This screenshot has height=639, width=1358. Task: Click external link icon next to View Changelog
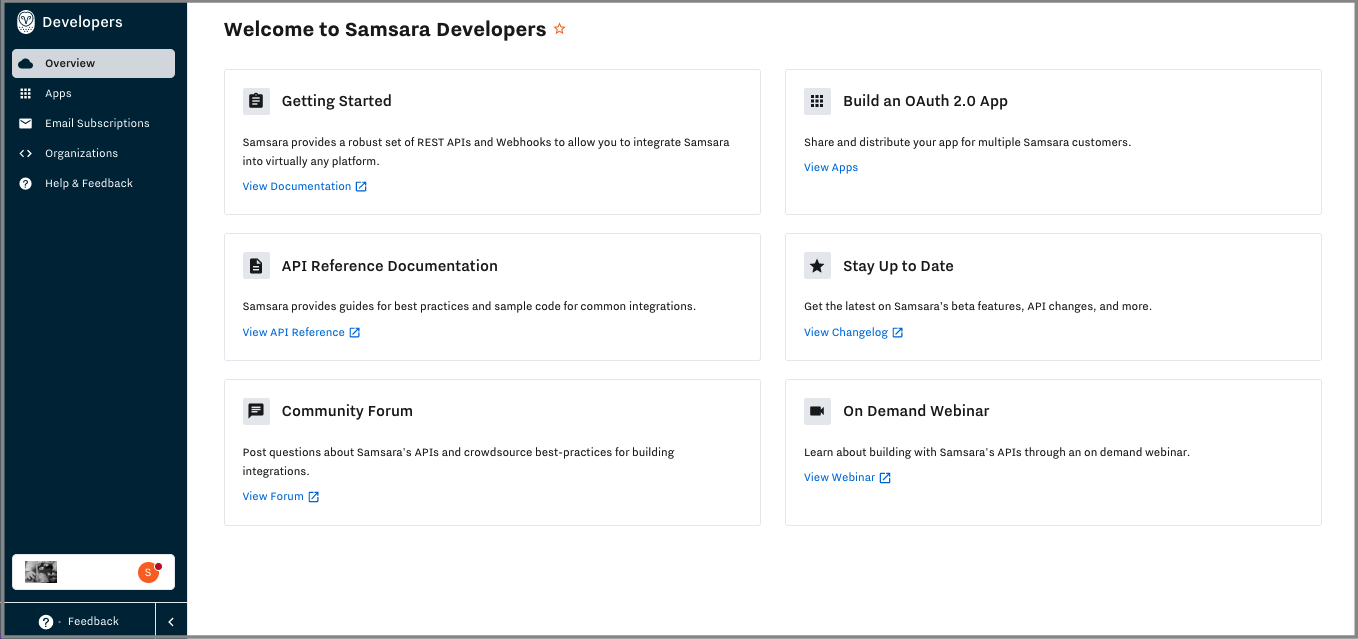(x=898, y=333)
